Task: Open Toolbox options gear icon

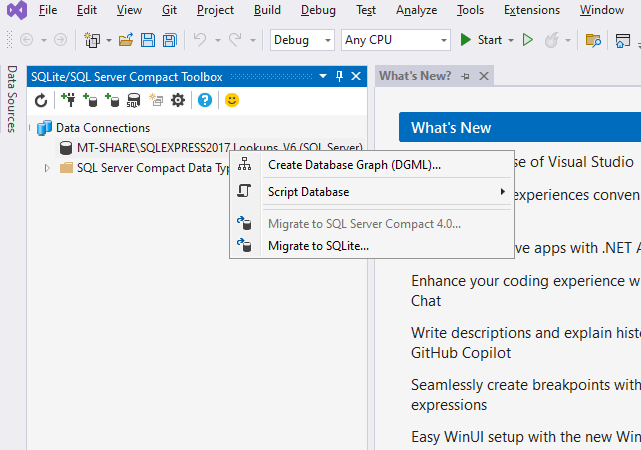Action: [178, 100]
